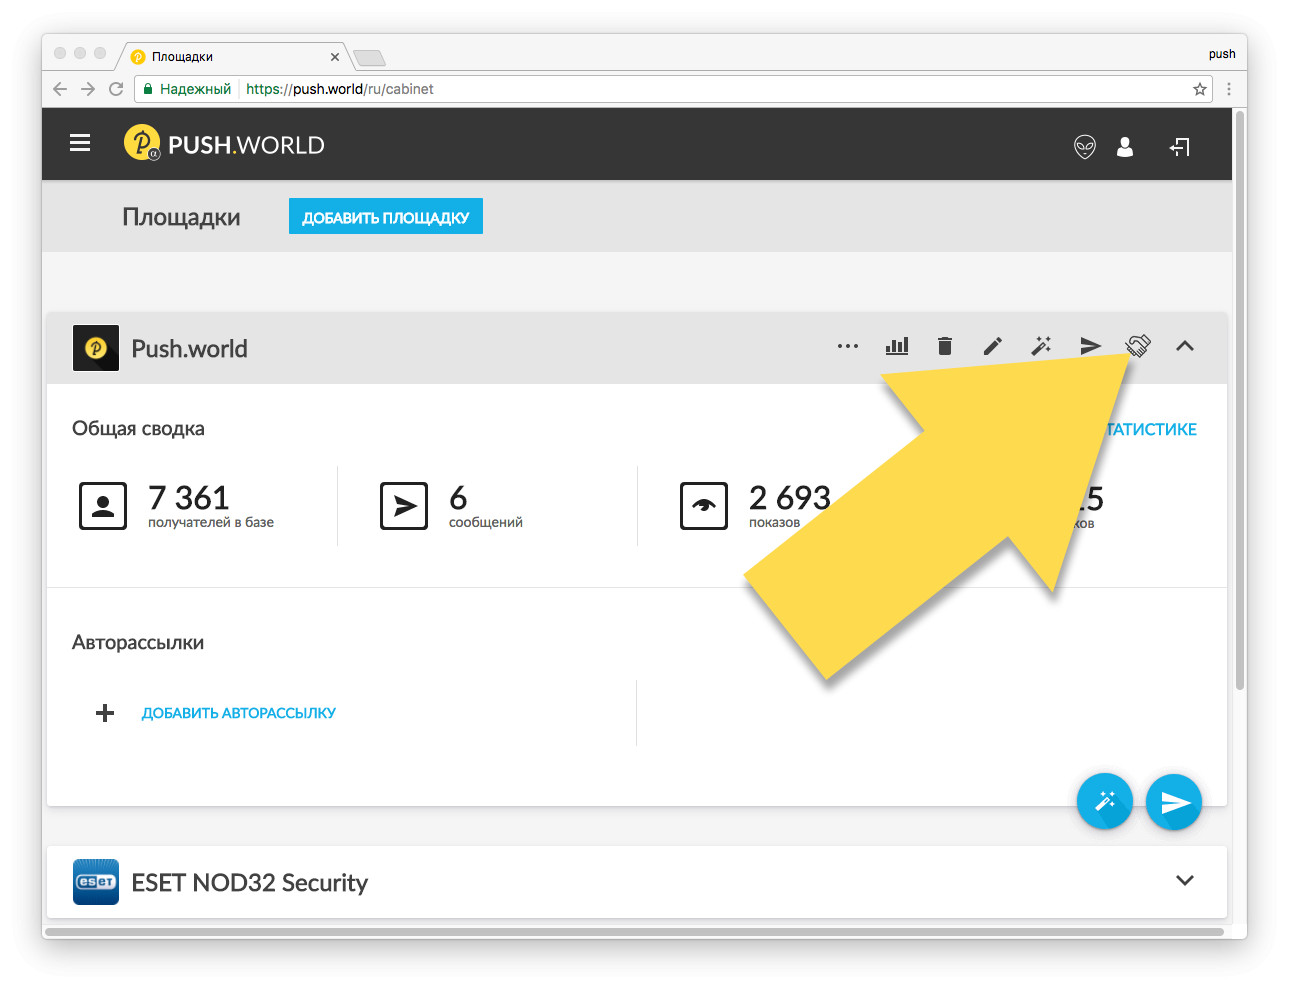This screenshot has width=1289, height=989.
Task: Collapse the Push.world site panel
Action: click(1185, 346)
